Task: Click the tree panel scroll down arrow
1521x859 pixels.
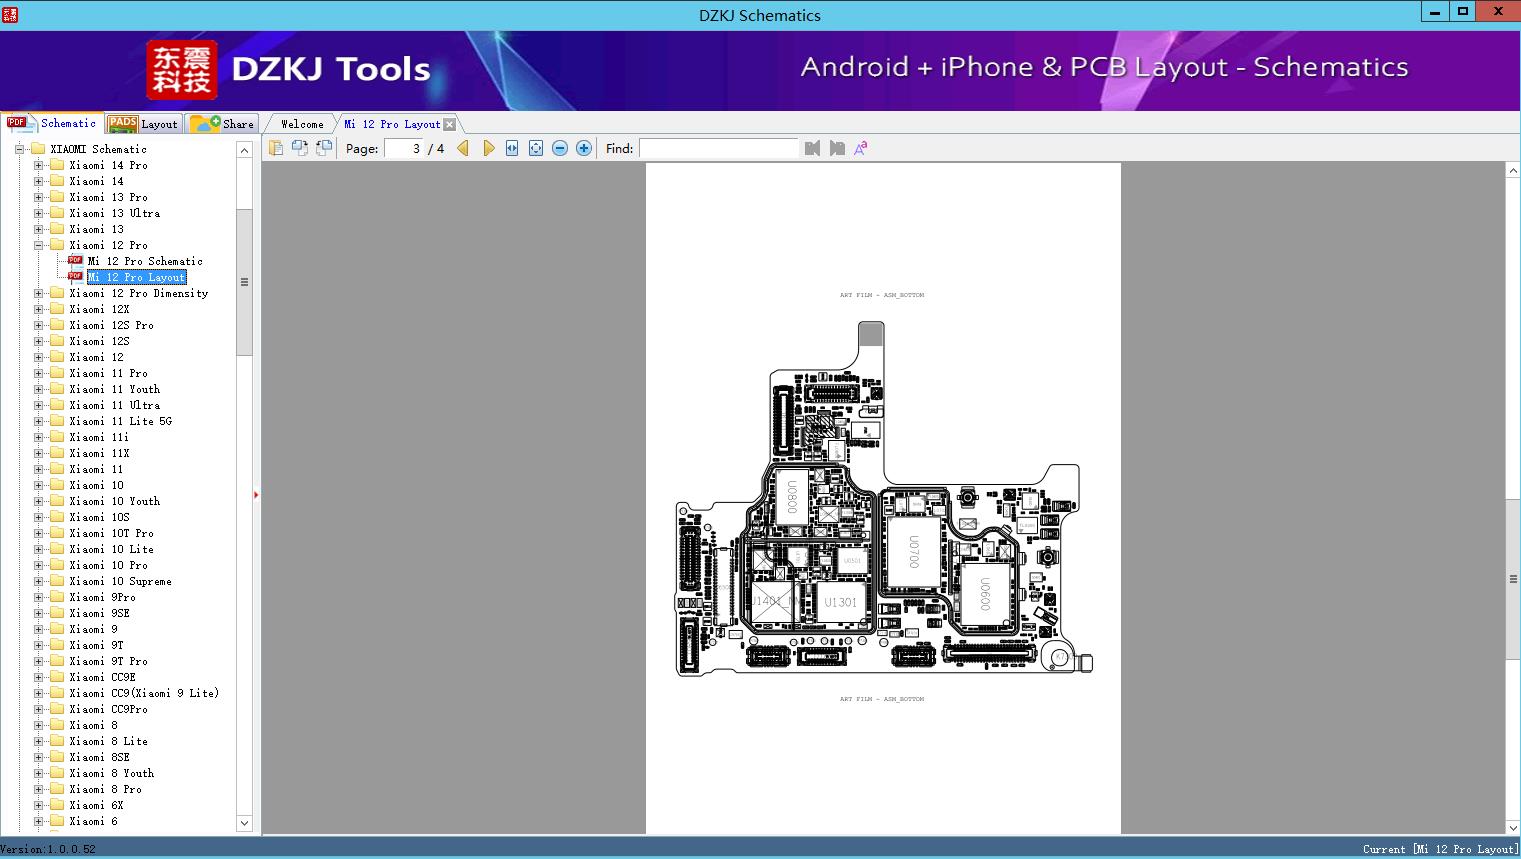Action: (x=244, y=823)
